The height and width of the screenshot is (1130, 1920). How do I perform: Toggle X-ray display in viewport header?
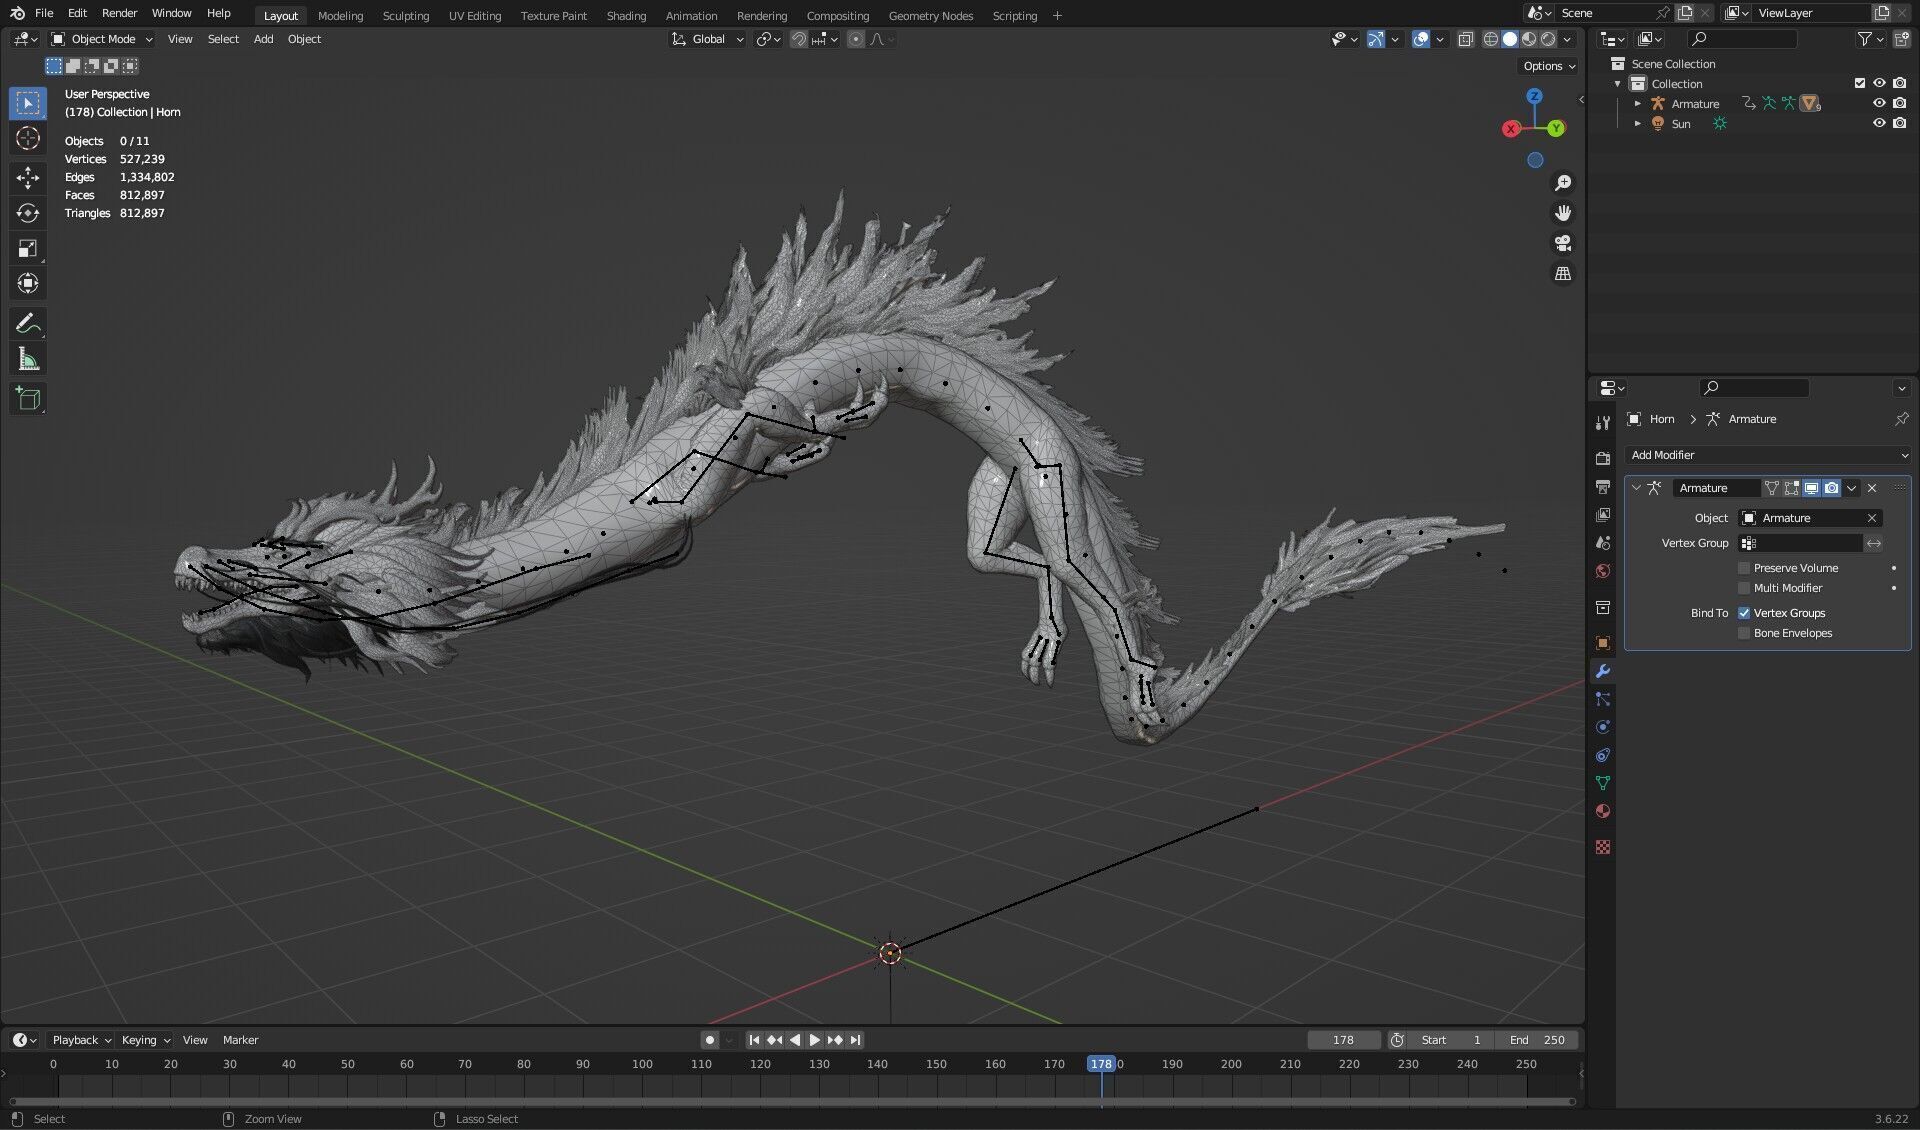[x=1465, y=39]
